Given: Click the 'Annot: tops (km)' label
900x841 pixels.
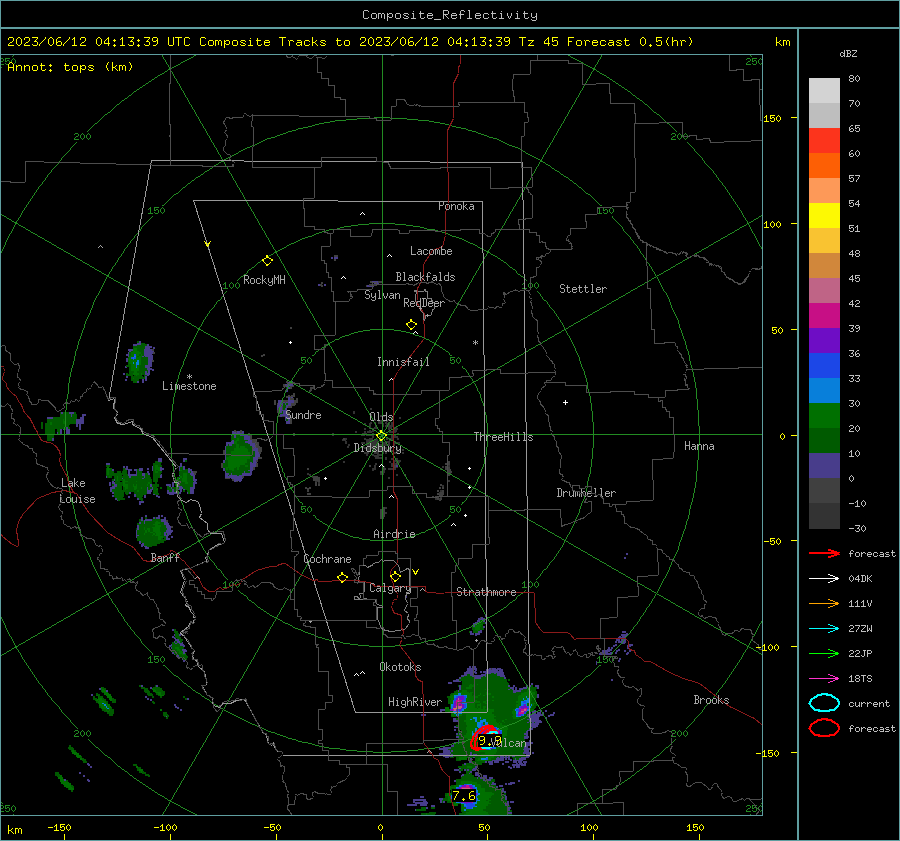Looking at the screenshot, I should click(x=70, y=67).
